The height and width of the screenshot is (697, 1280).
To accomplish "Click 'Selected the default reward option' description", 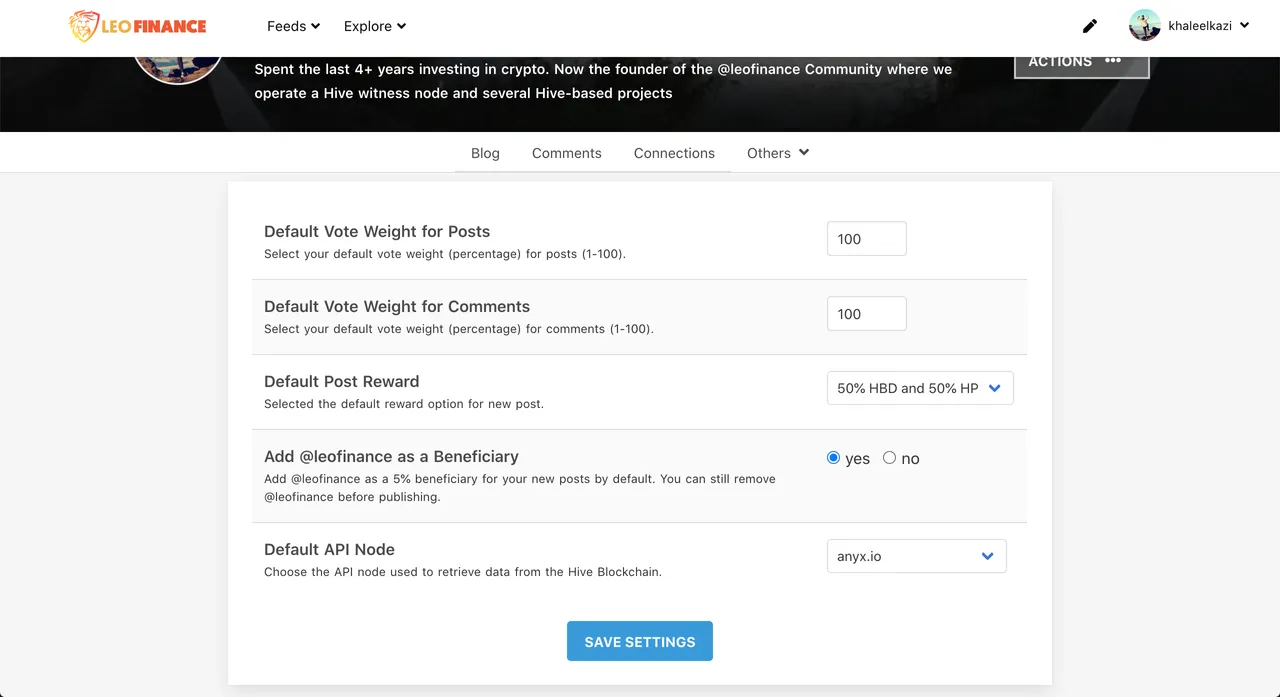I will (404, 405).
